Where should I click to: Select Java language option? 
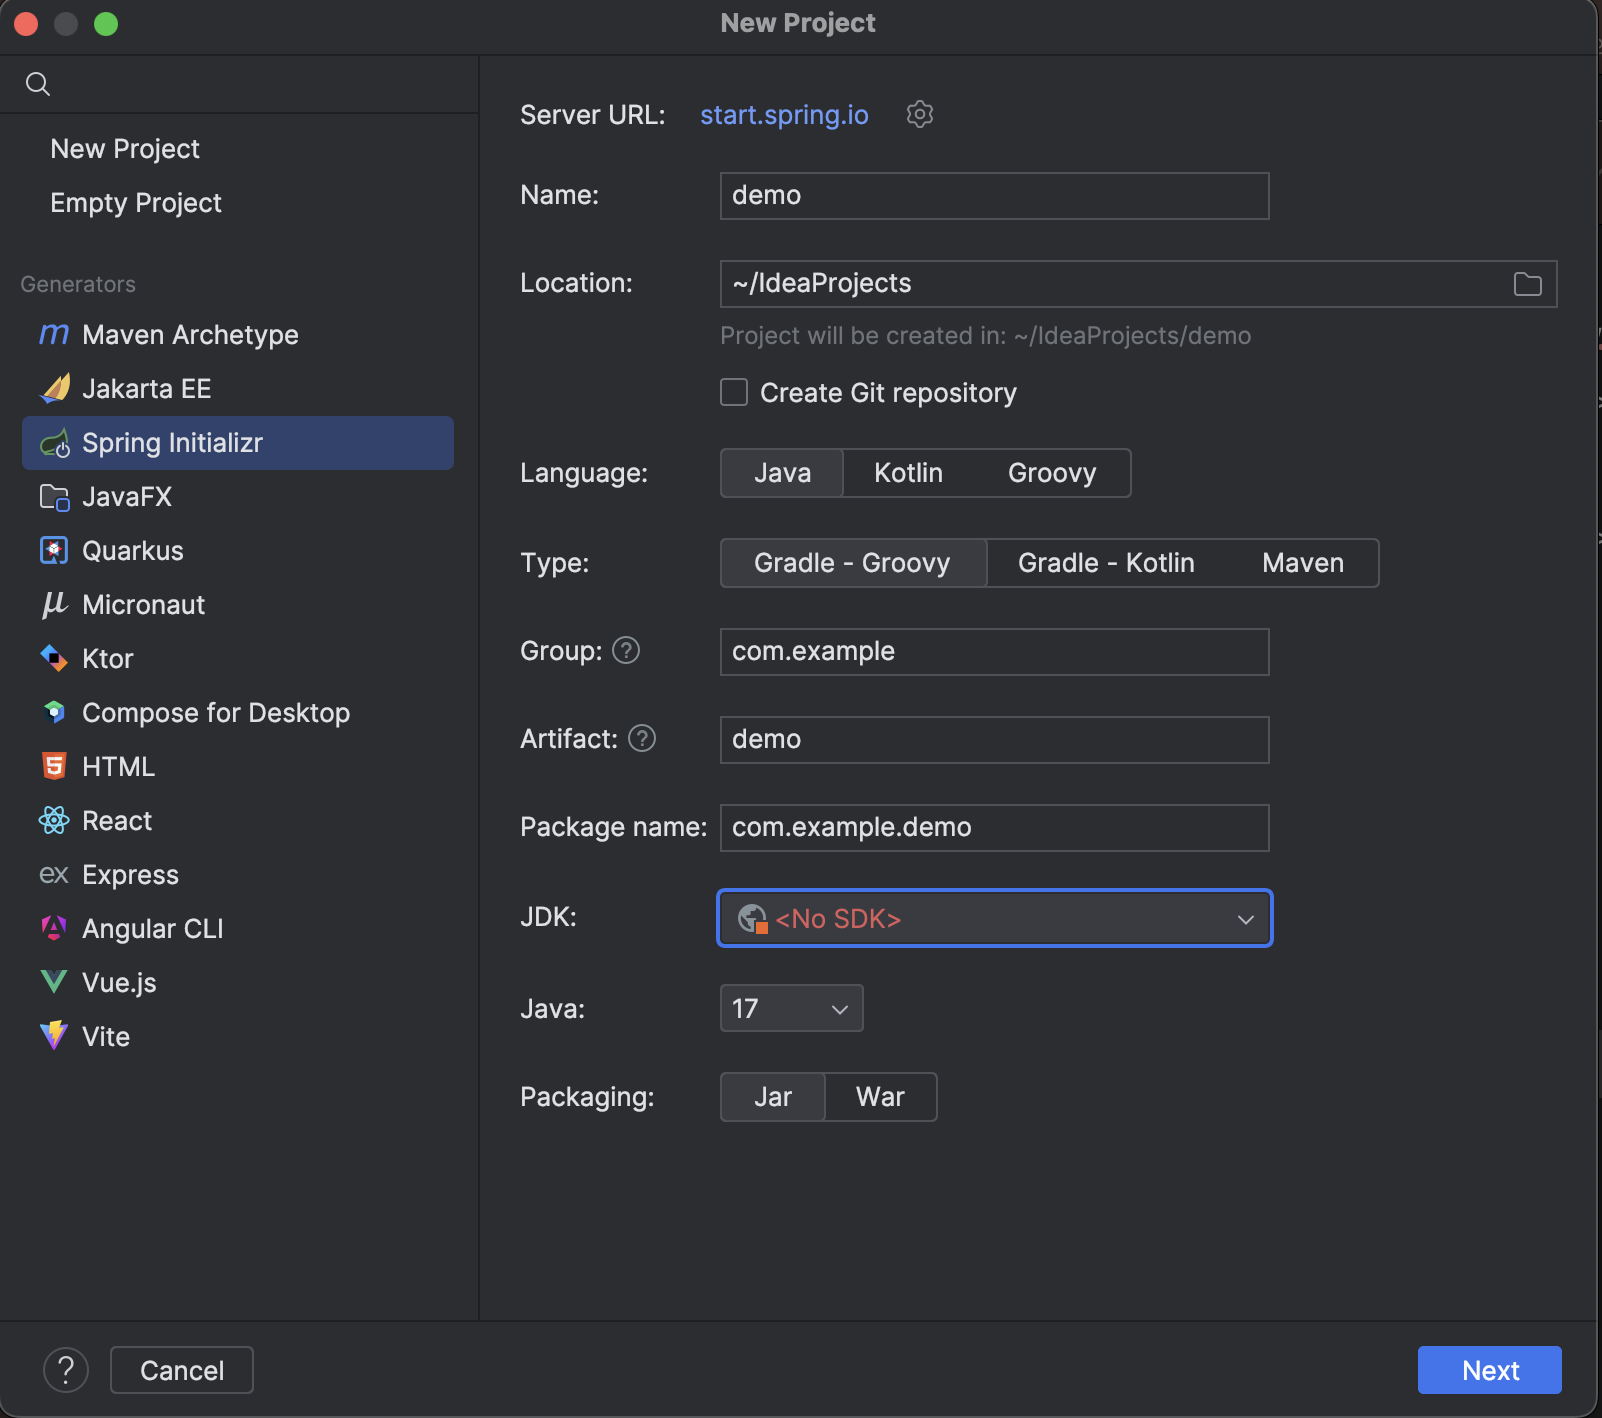tap(782, 473)
